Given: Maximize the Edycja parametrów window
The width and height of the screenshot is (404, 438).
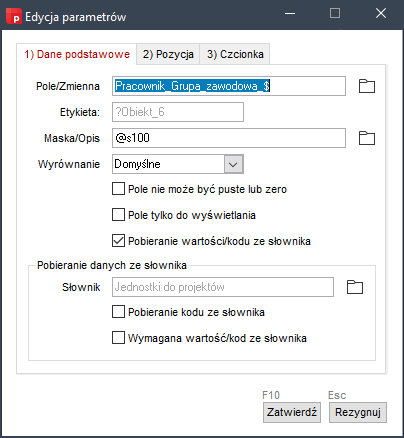Looking at the screenshot, I should (x=335, y=13).
